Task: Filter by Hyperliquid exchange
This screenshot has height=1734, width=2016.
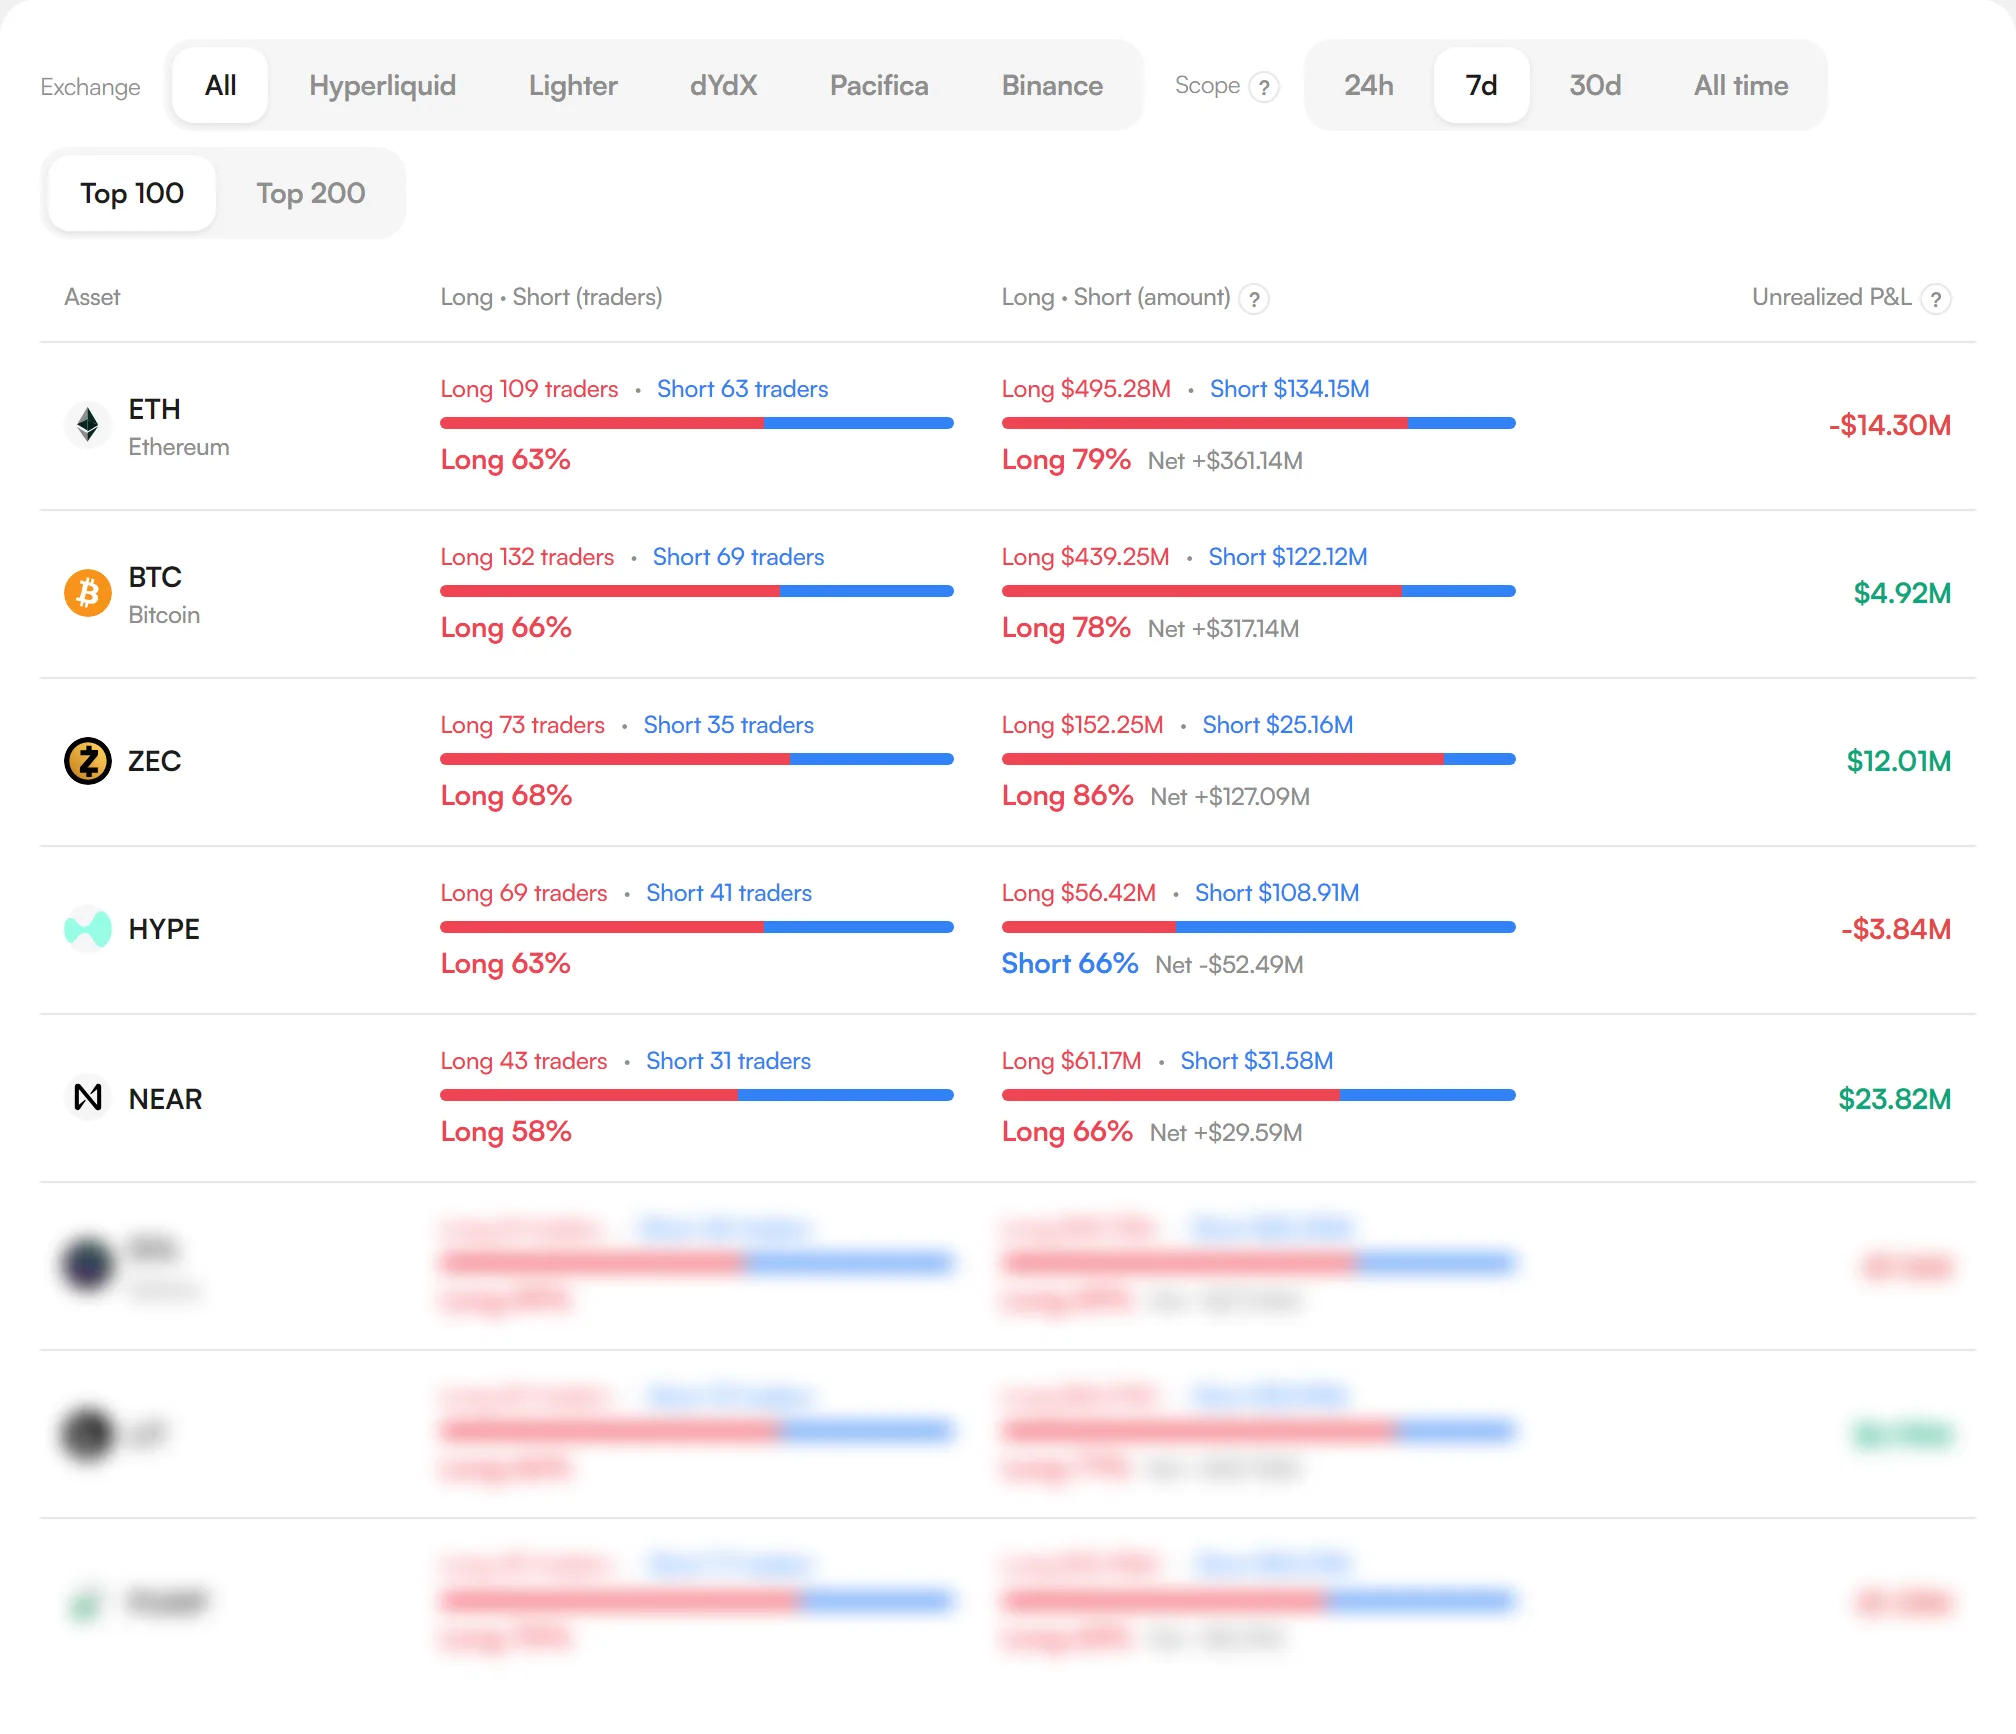Action: click(x=382, y=85)
